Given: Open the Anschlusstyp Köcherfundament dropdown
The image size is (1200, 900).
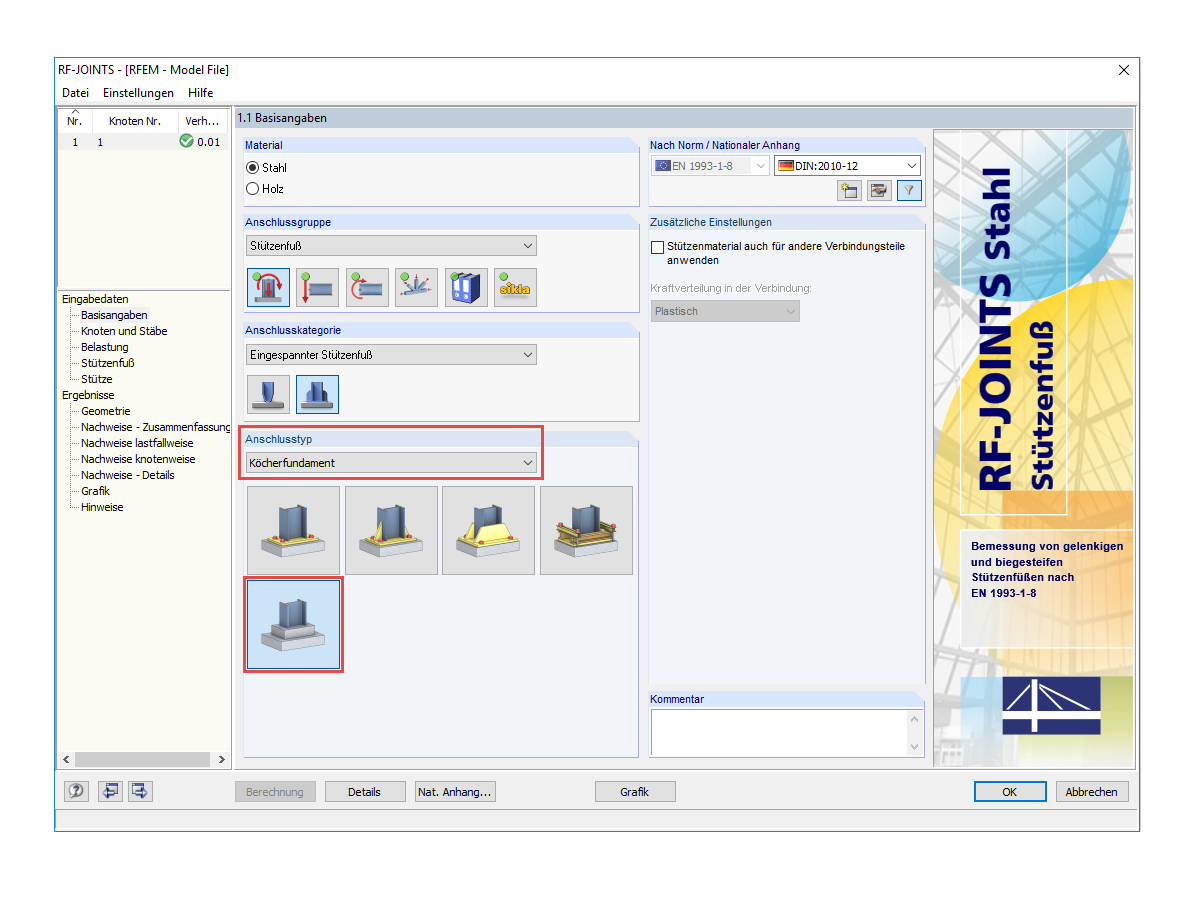Looking at the screenshot, I should tap(391, 463).
